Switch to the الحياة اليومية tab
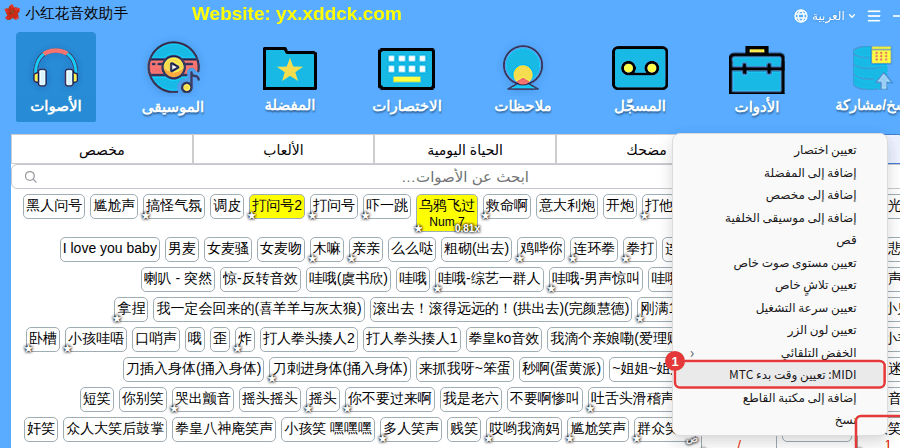This screenshot has height=448, width=900. coord(465,150)
